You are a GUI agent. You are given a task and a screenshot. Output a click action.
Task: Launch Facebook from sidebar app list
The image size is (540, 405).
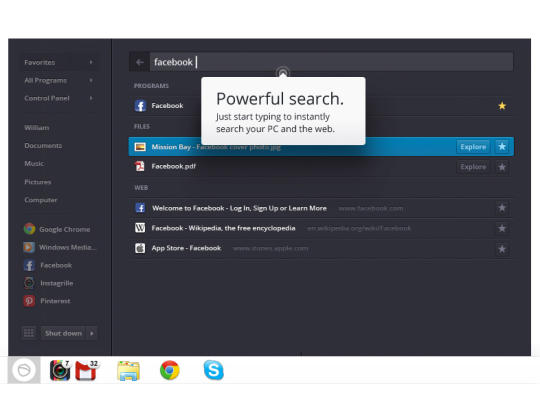coord(48,265)
